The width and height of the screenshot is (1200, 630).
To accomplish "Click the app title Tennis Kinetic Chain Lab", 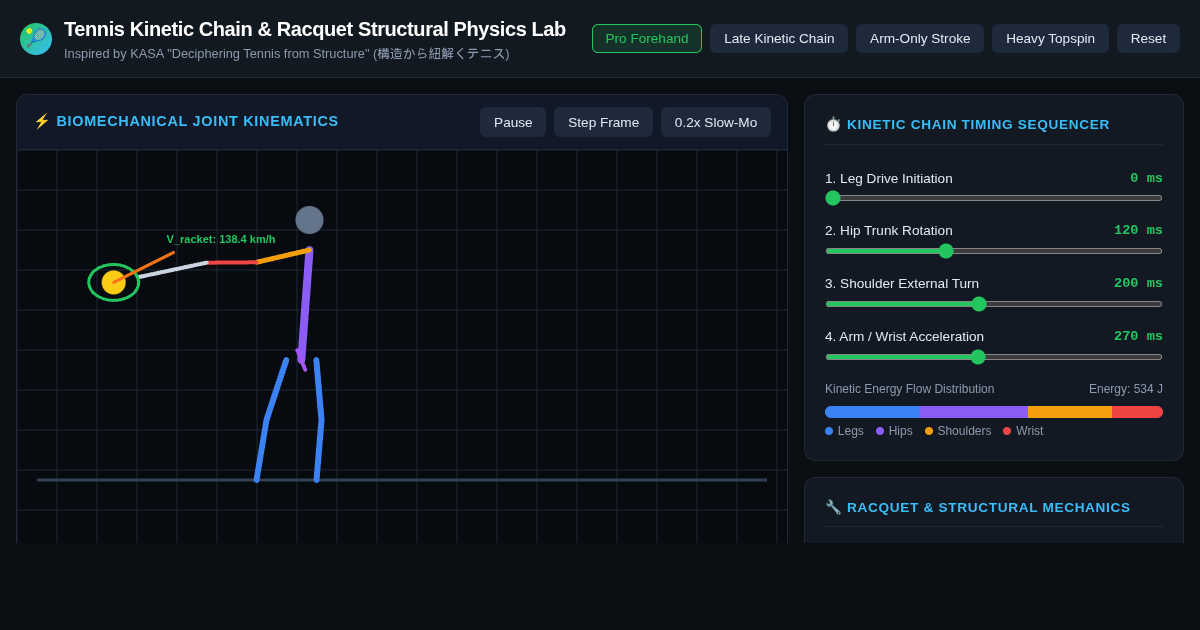I will (x=315, y=29).
